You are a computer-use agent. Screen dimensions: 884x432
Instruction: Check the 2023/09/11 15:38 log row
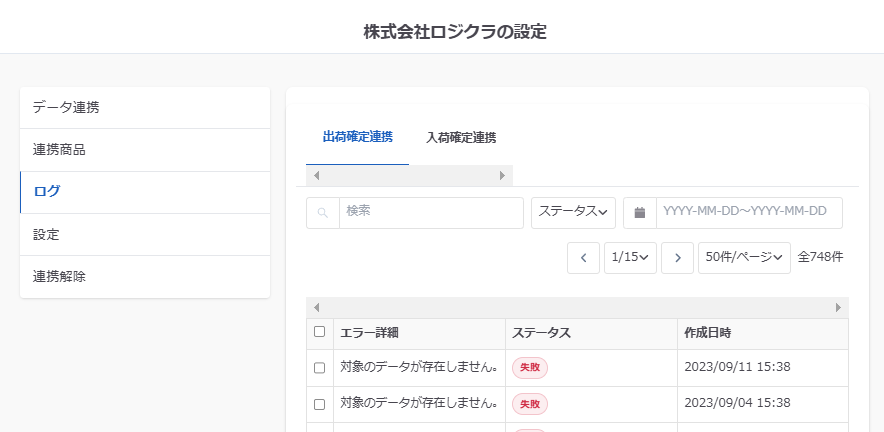(x=320, y=368)
